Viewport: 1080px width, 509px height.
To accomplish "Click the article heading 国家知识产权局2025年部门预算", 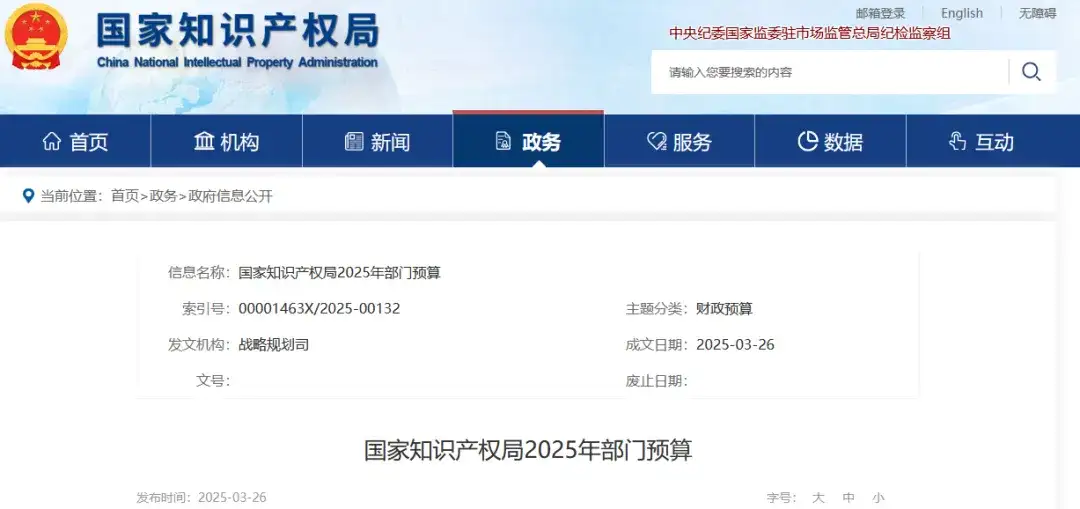I will click(528, 450).
